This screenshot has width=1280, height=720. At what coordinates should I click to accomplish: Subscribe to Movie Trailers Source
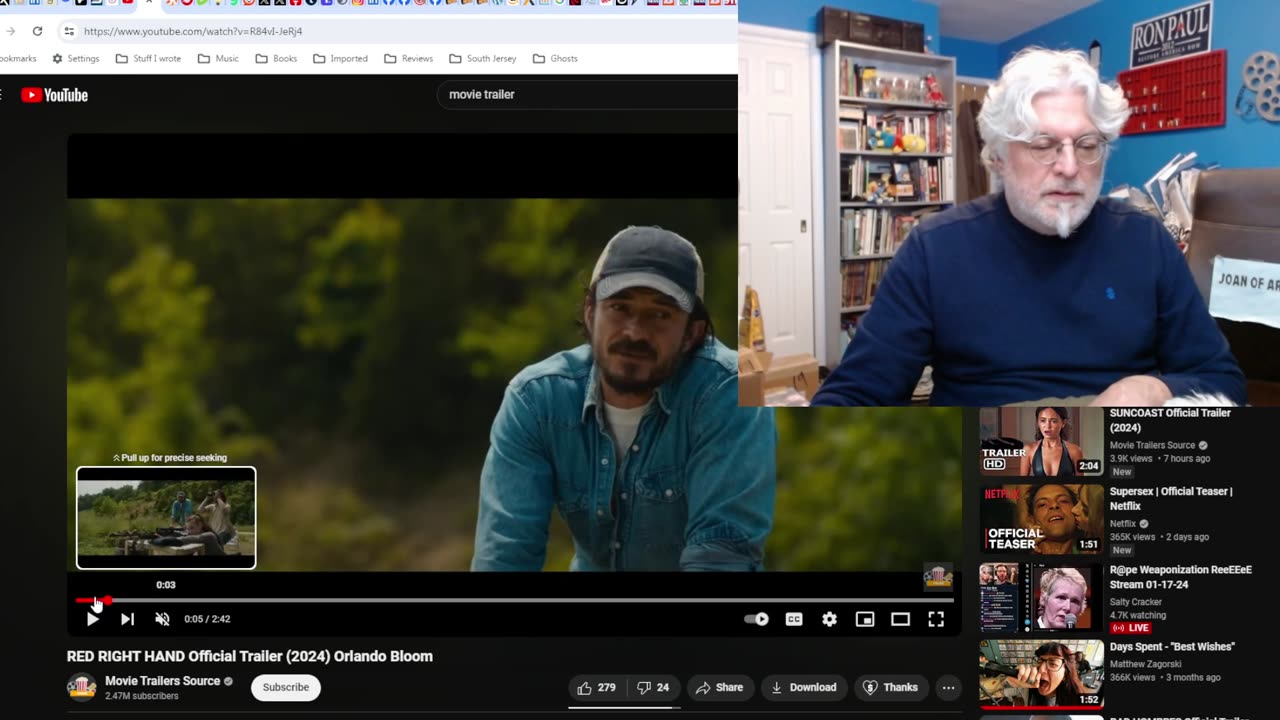pyautogui.click(x=286, y=687)
